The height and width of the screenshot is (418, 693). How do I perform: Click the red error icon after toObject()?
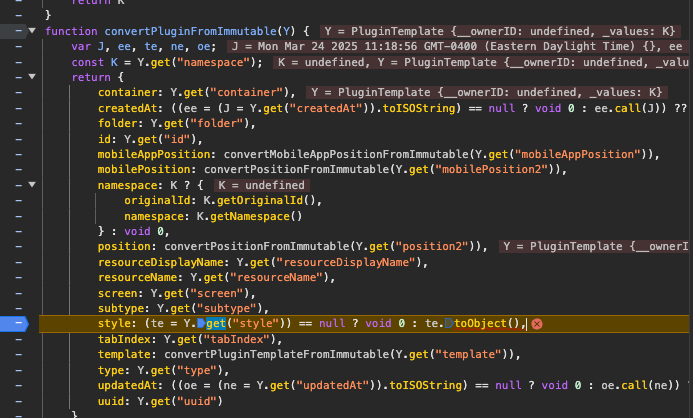pyautogui.click(x=537, y=324)
